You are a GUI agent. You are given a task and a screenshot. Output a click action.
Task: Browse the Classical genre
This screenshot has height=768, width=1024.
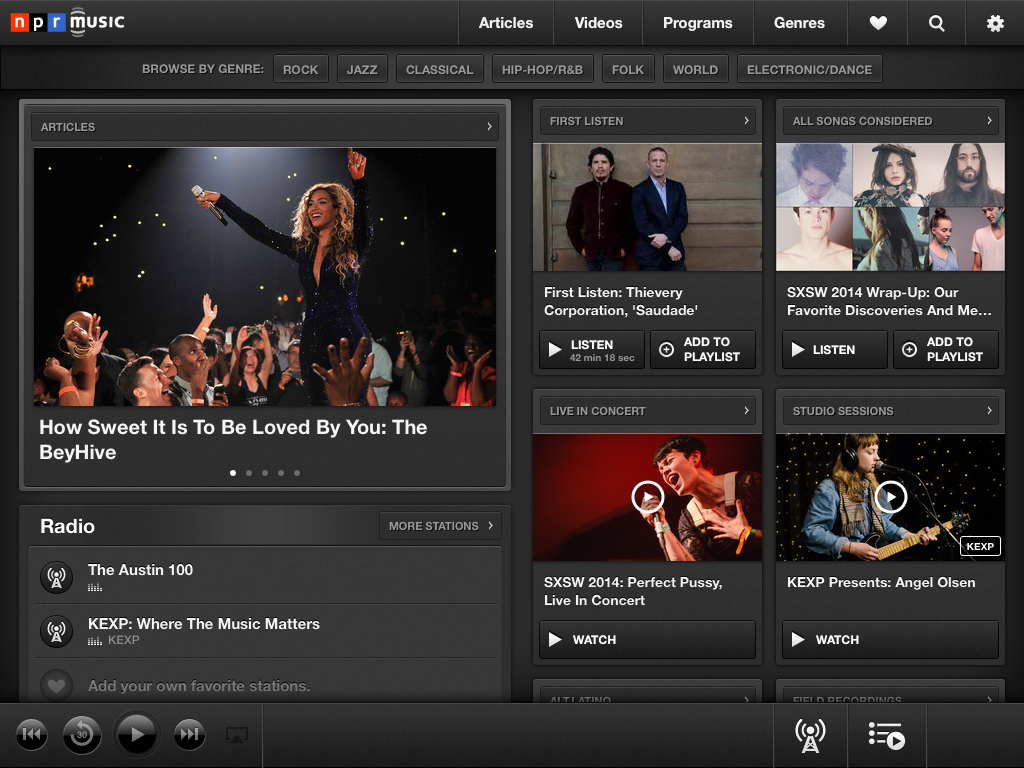(x=440, y=69)
